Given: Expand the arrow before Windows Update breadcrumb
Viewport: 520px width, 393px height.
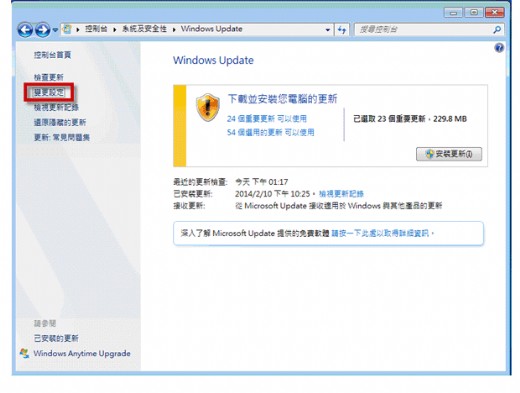Looking at the screenshot, I should tap(174, 29).
